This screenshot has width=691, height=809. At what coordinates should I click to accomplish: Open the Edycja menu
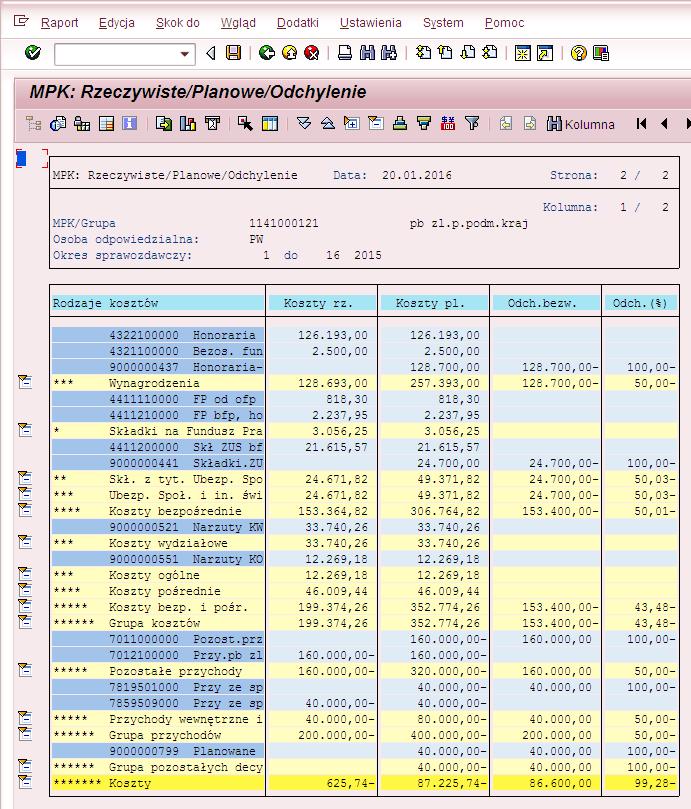[x=117, y=23]
